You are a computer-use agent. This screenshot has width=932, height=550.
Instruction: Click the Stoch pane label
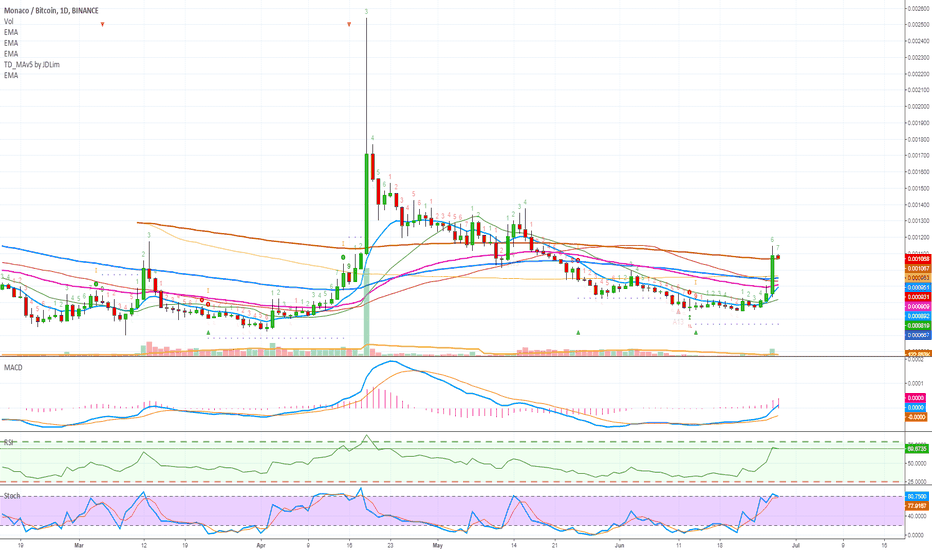[12, 495]
